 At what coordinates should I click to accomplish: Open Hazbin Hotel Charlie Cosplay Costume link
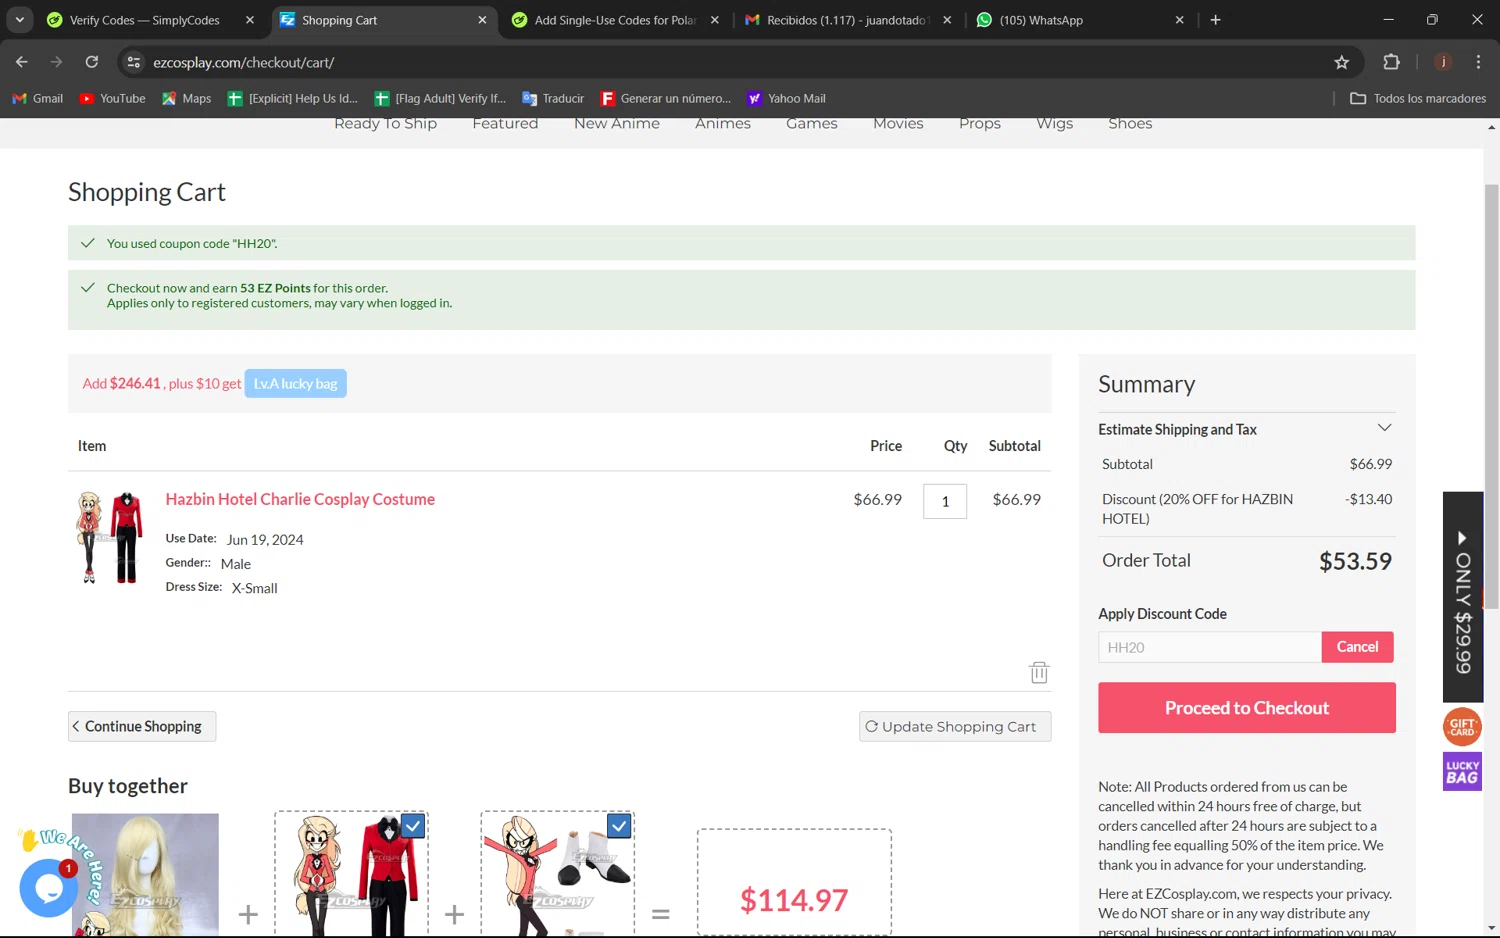pos(300,499)
